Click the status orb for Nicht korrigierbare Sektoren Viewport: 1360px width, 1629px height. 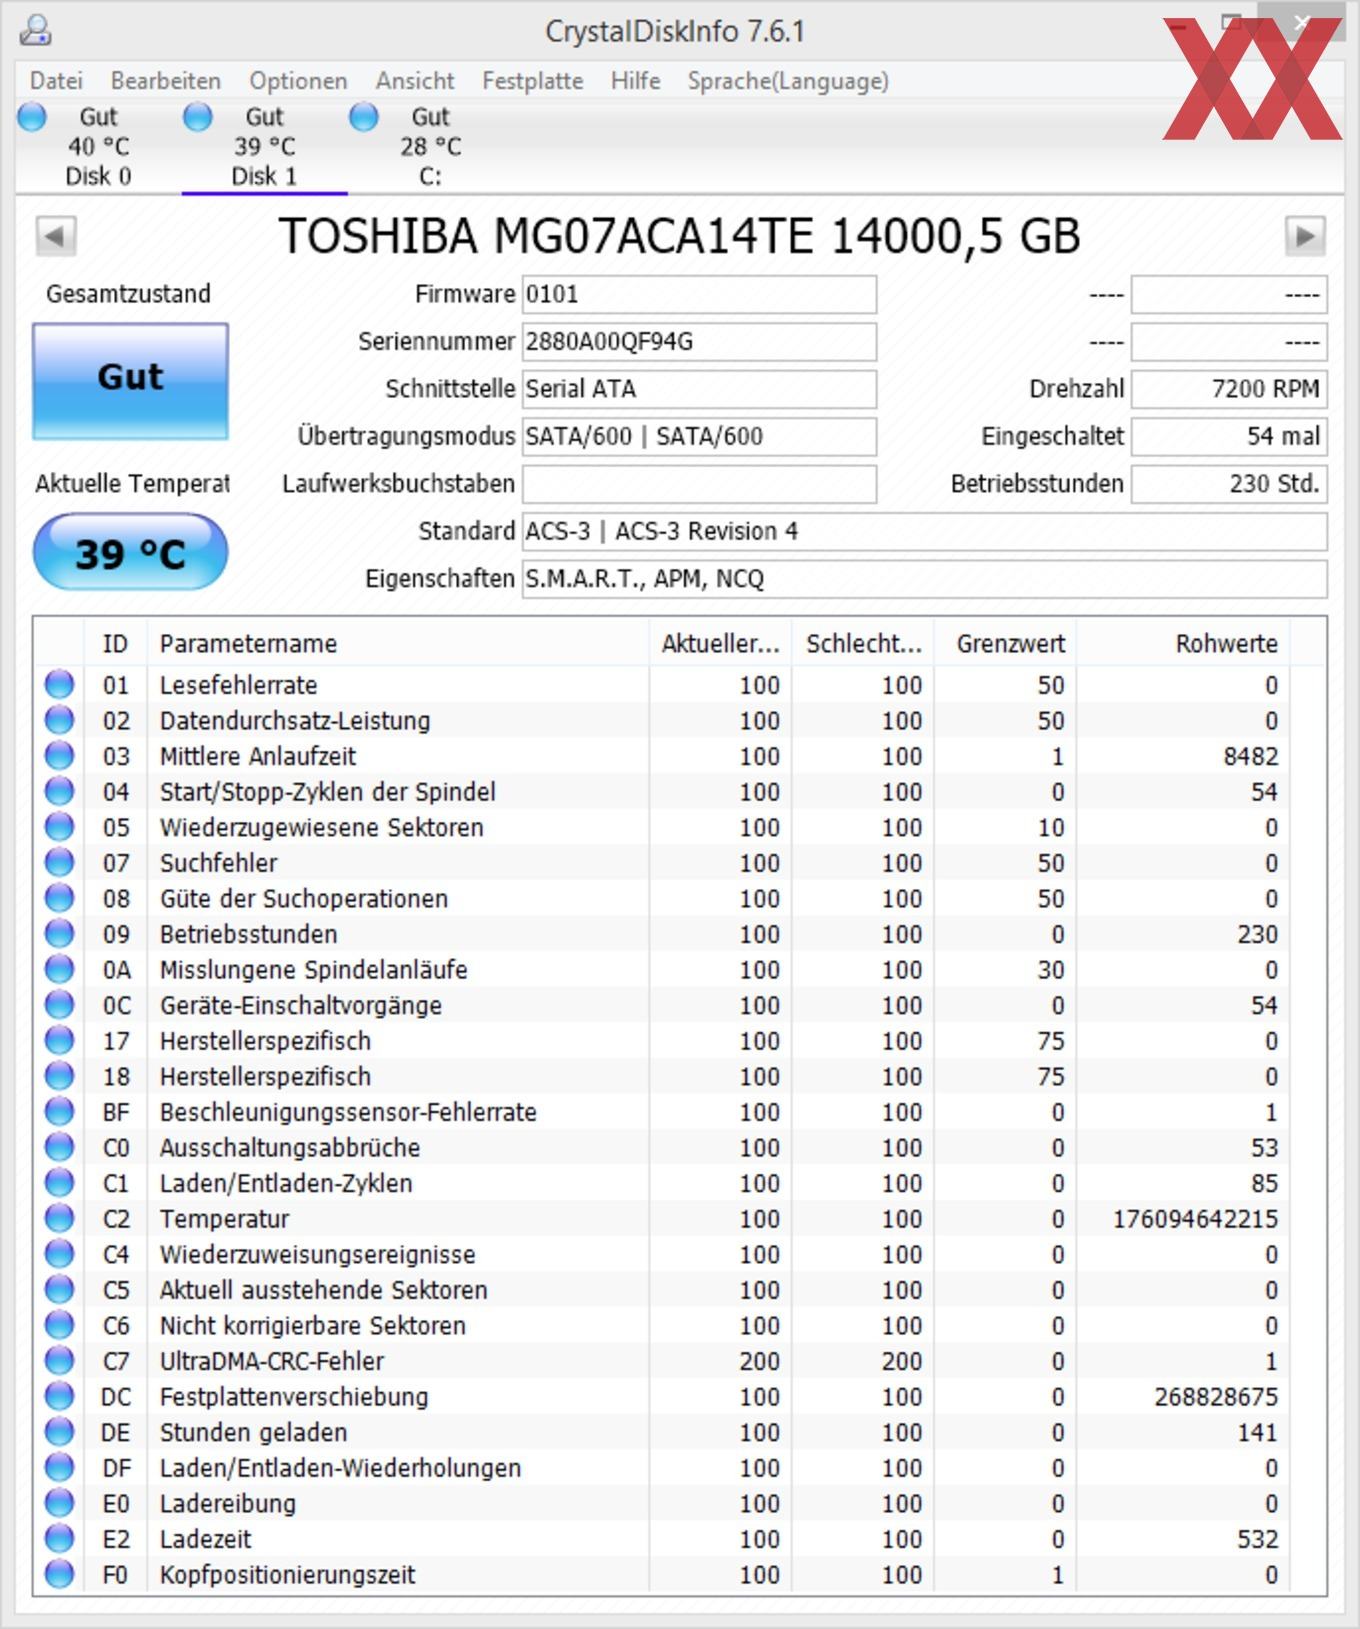tap(60, 1326)
